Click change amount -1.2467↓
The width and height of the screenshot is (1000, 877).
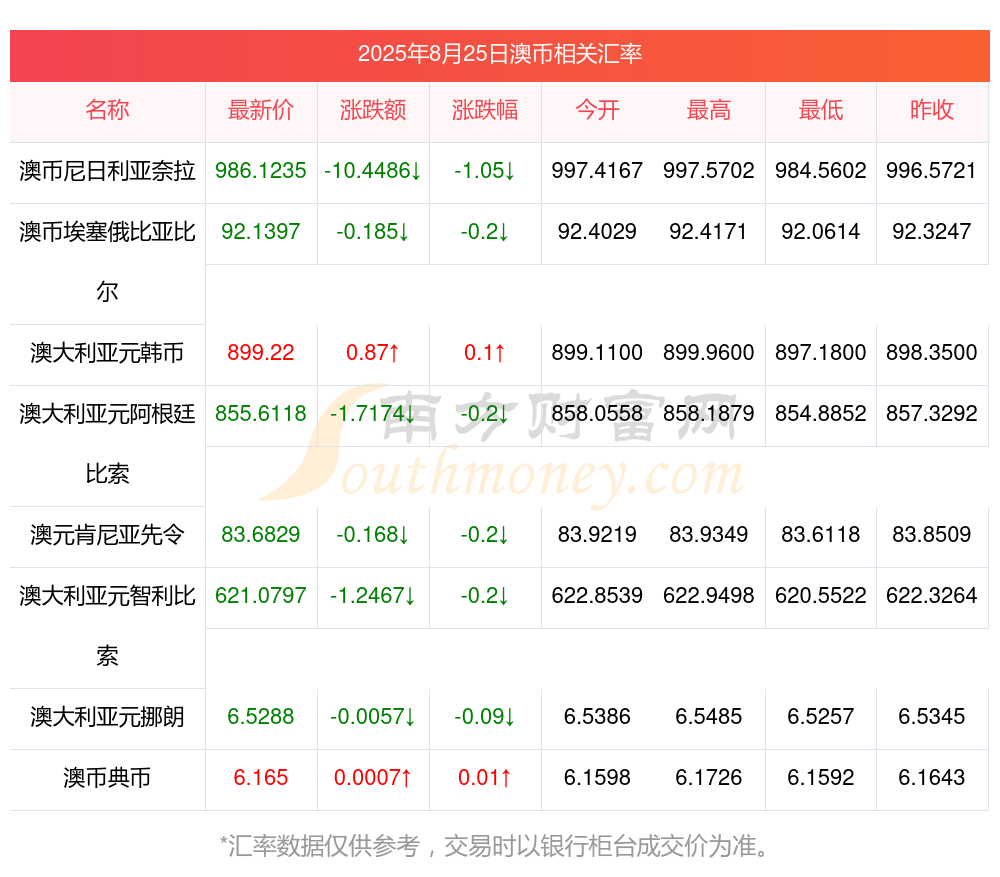coord(373,596)
